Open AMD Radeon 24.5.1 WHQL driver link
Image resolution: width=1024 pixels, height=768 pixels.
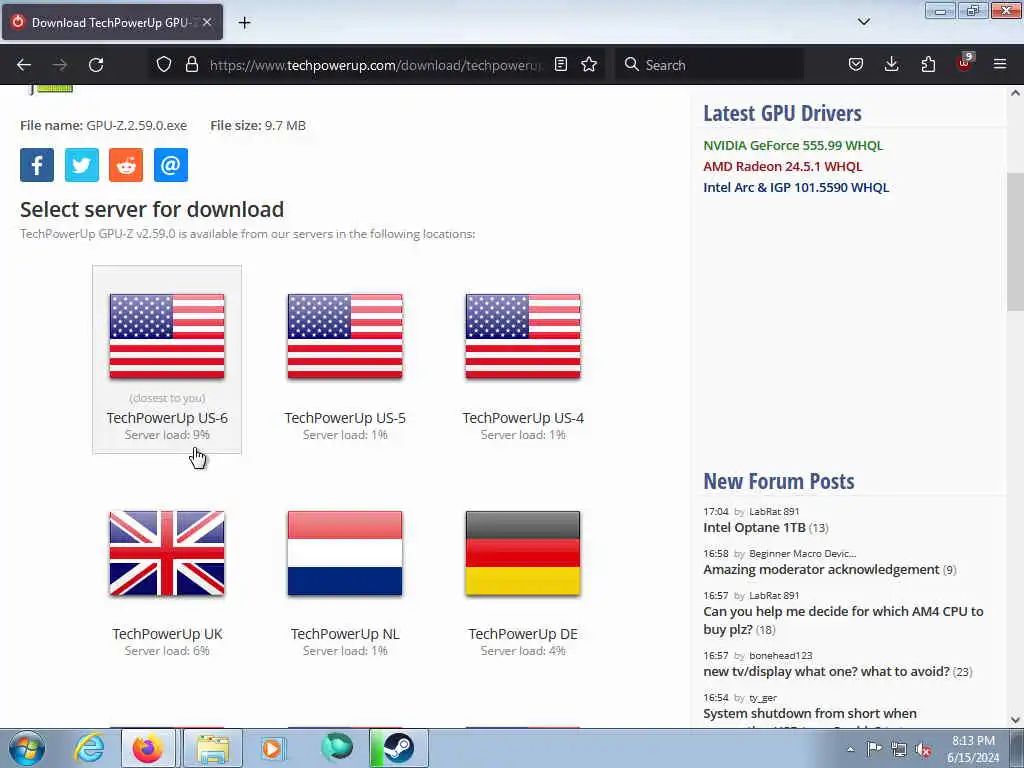(x=782, y=167)
